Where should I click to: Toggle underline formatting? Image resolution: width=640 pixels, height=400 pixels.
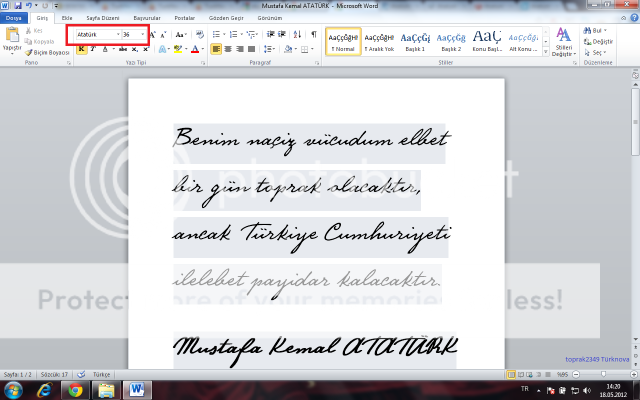click(105, 49)
